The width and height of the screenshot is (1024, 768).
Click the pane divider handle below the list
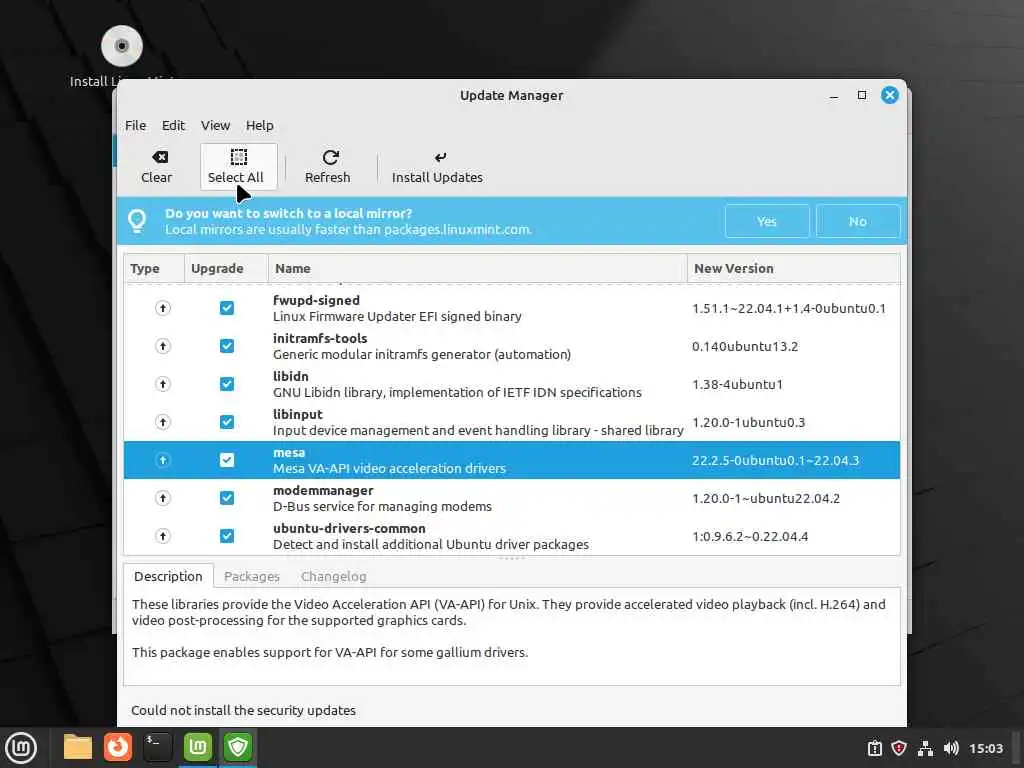tap(512, 559)
